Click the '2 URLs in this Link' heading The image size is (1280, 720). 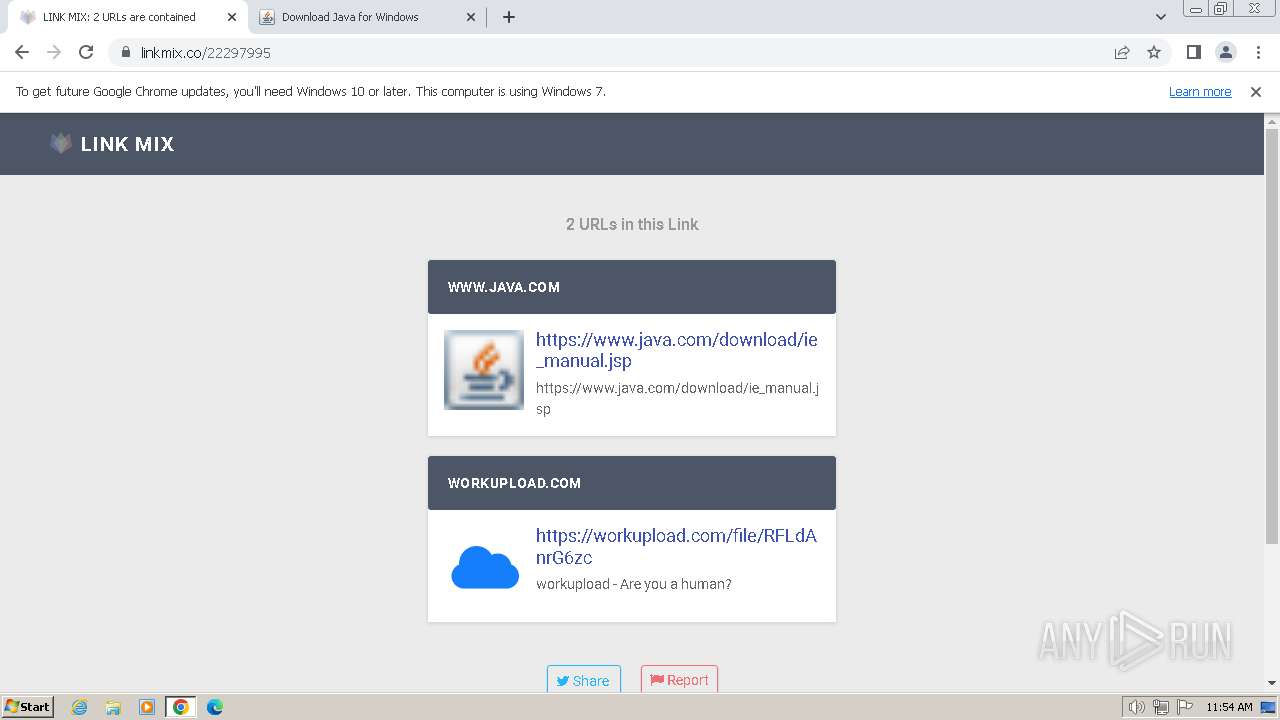point(632,224)
